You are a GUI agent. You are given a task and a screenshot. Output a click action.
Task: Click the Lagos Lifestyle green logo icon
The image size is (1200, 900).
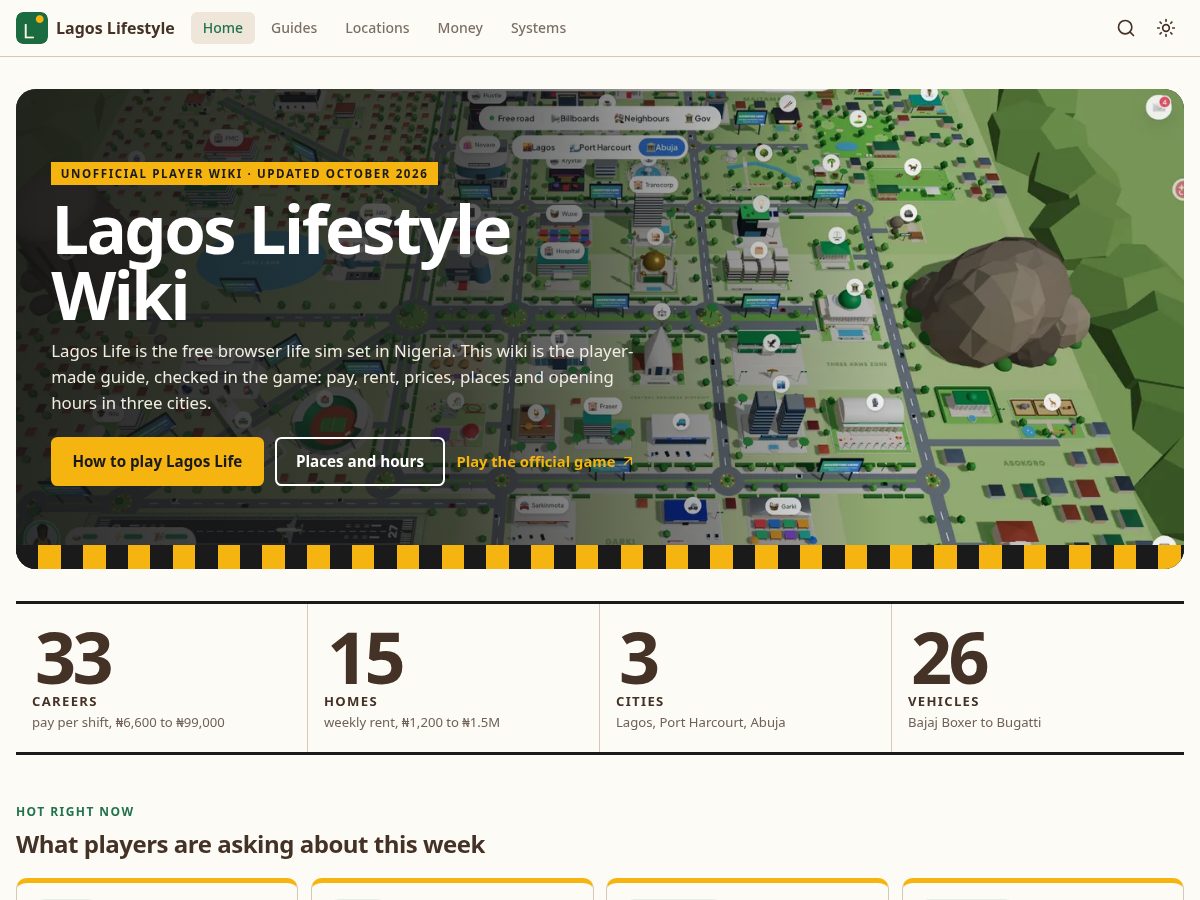coord(32,28)
